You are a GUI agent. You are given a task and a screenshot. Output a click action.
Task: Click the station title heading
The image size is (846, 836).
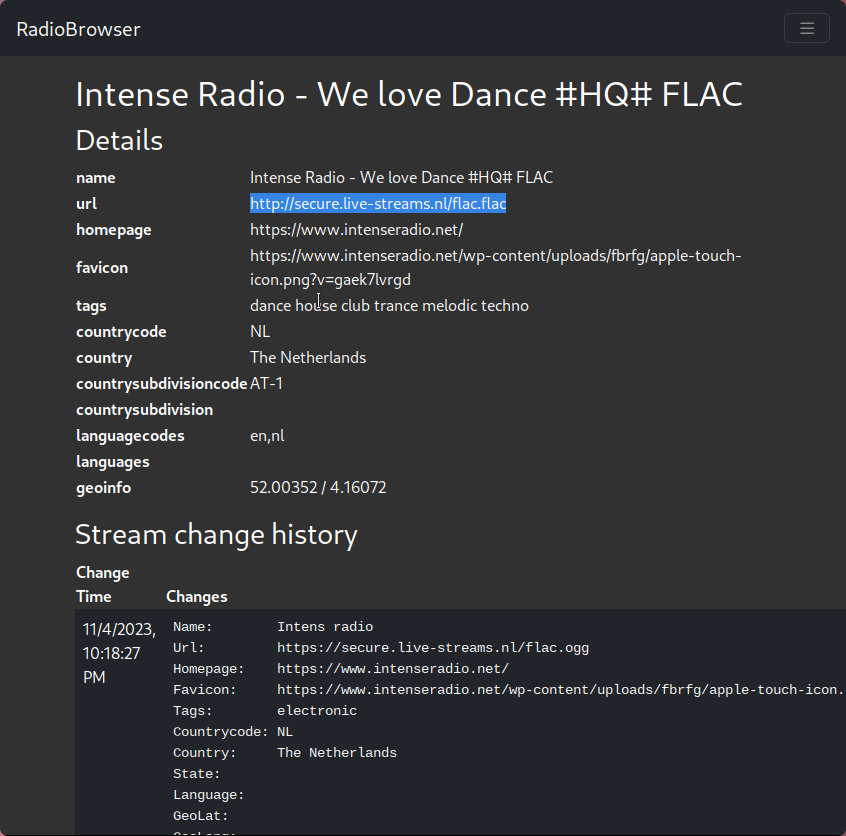coord(409,94)
